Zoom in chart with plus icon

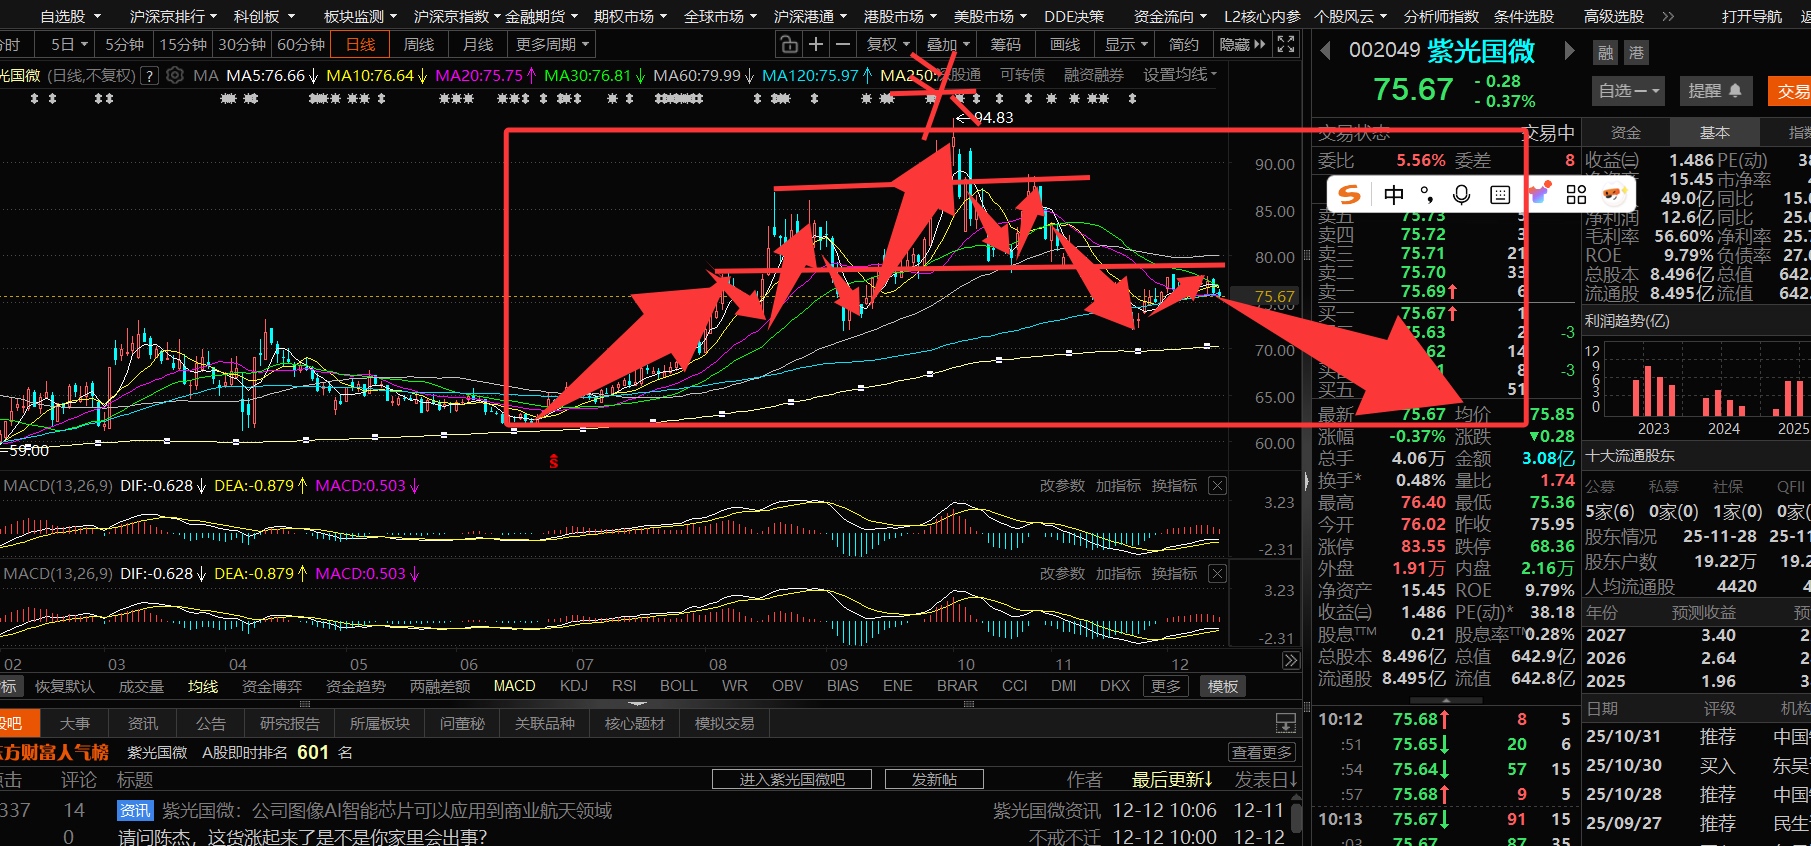[x=816, y=44]
